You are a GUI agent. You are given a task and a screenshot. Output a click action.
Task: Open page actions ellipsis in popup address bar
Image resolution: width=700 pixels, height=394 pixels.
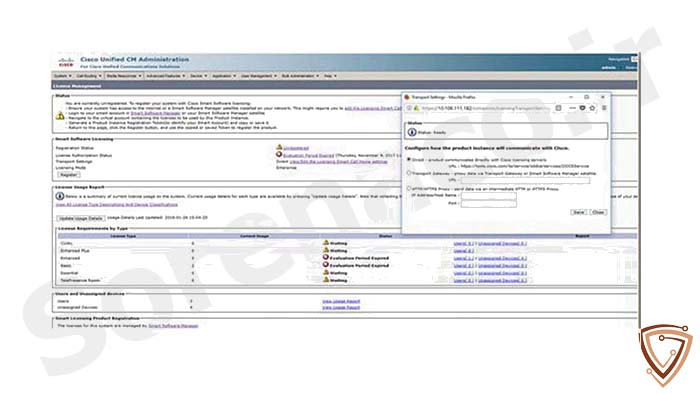572,108
